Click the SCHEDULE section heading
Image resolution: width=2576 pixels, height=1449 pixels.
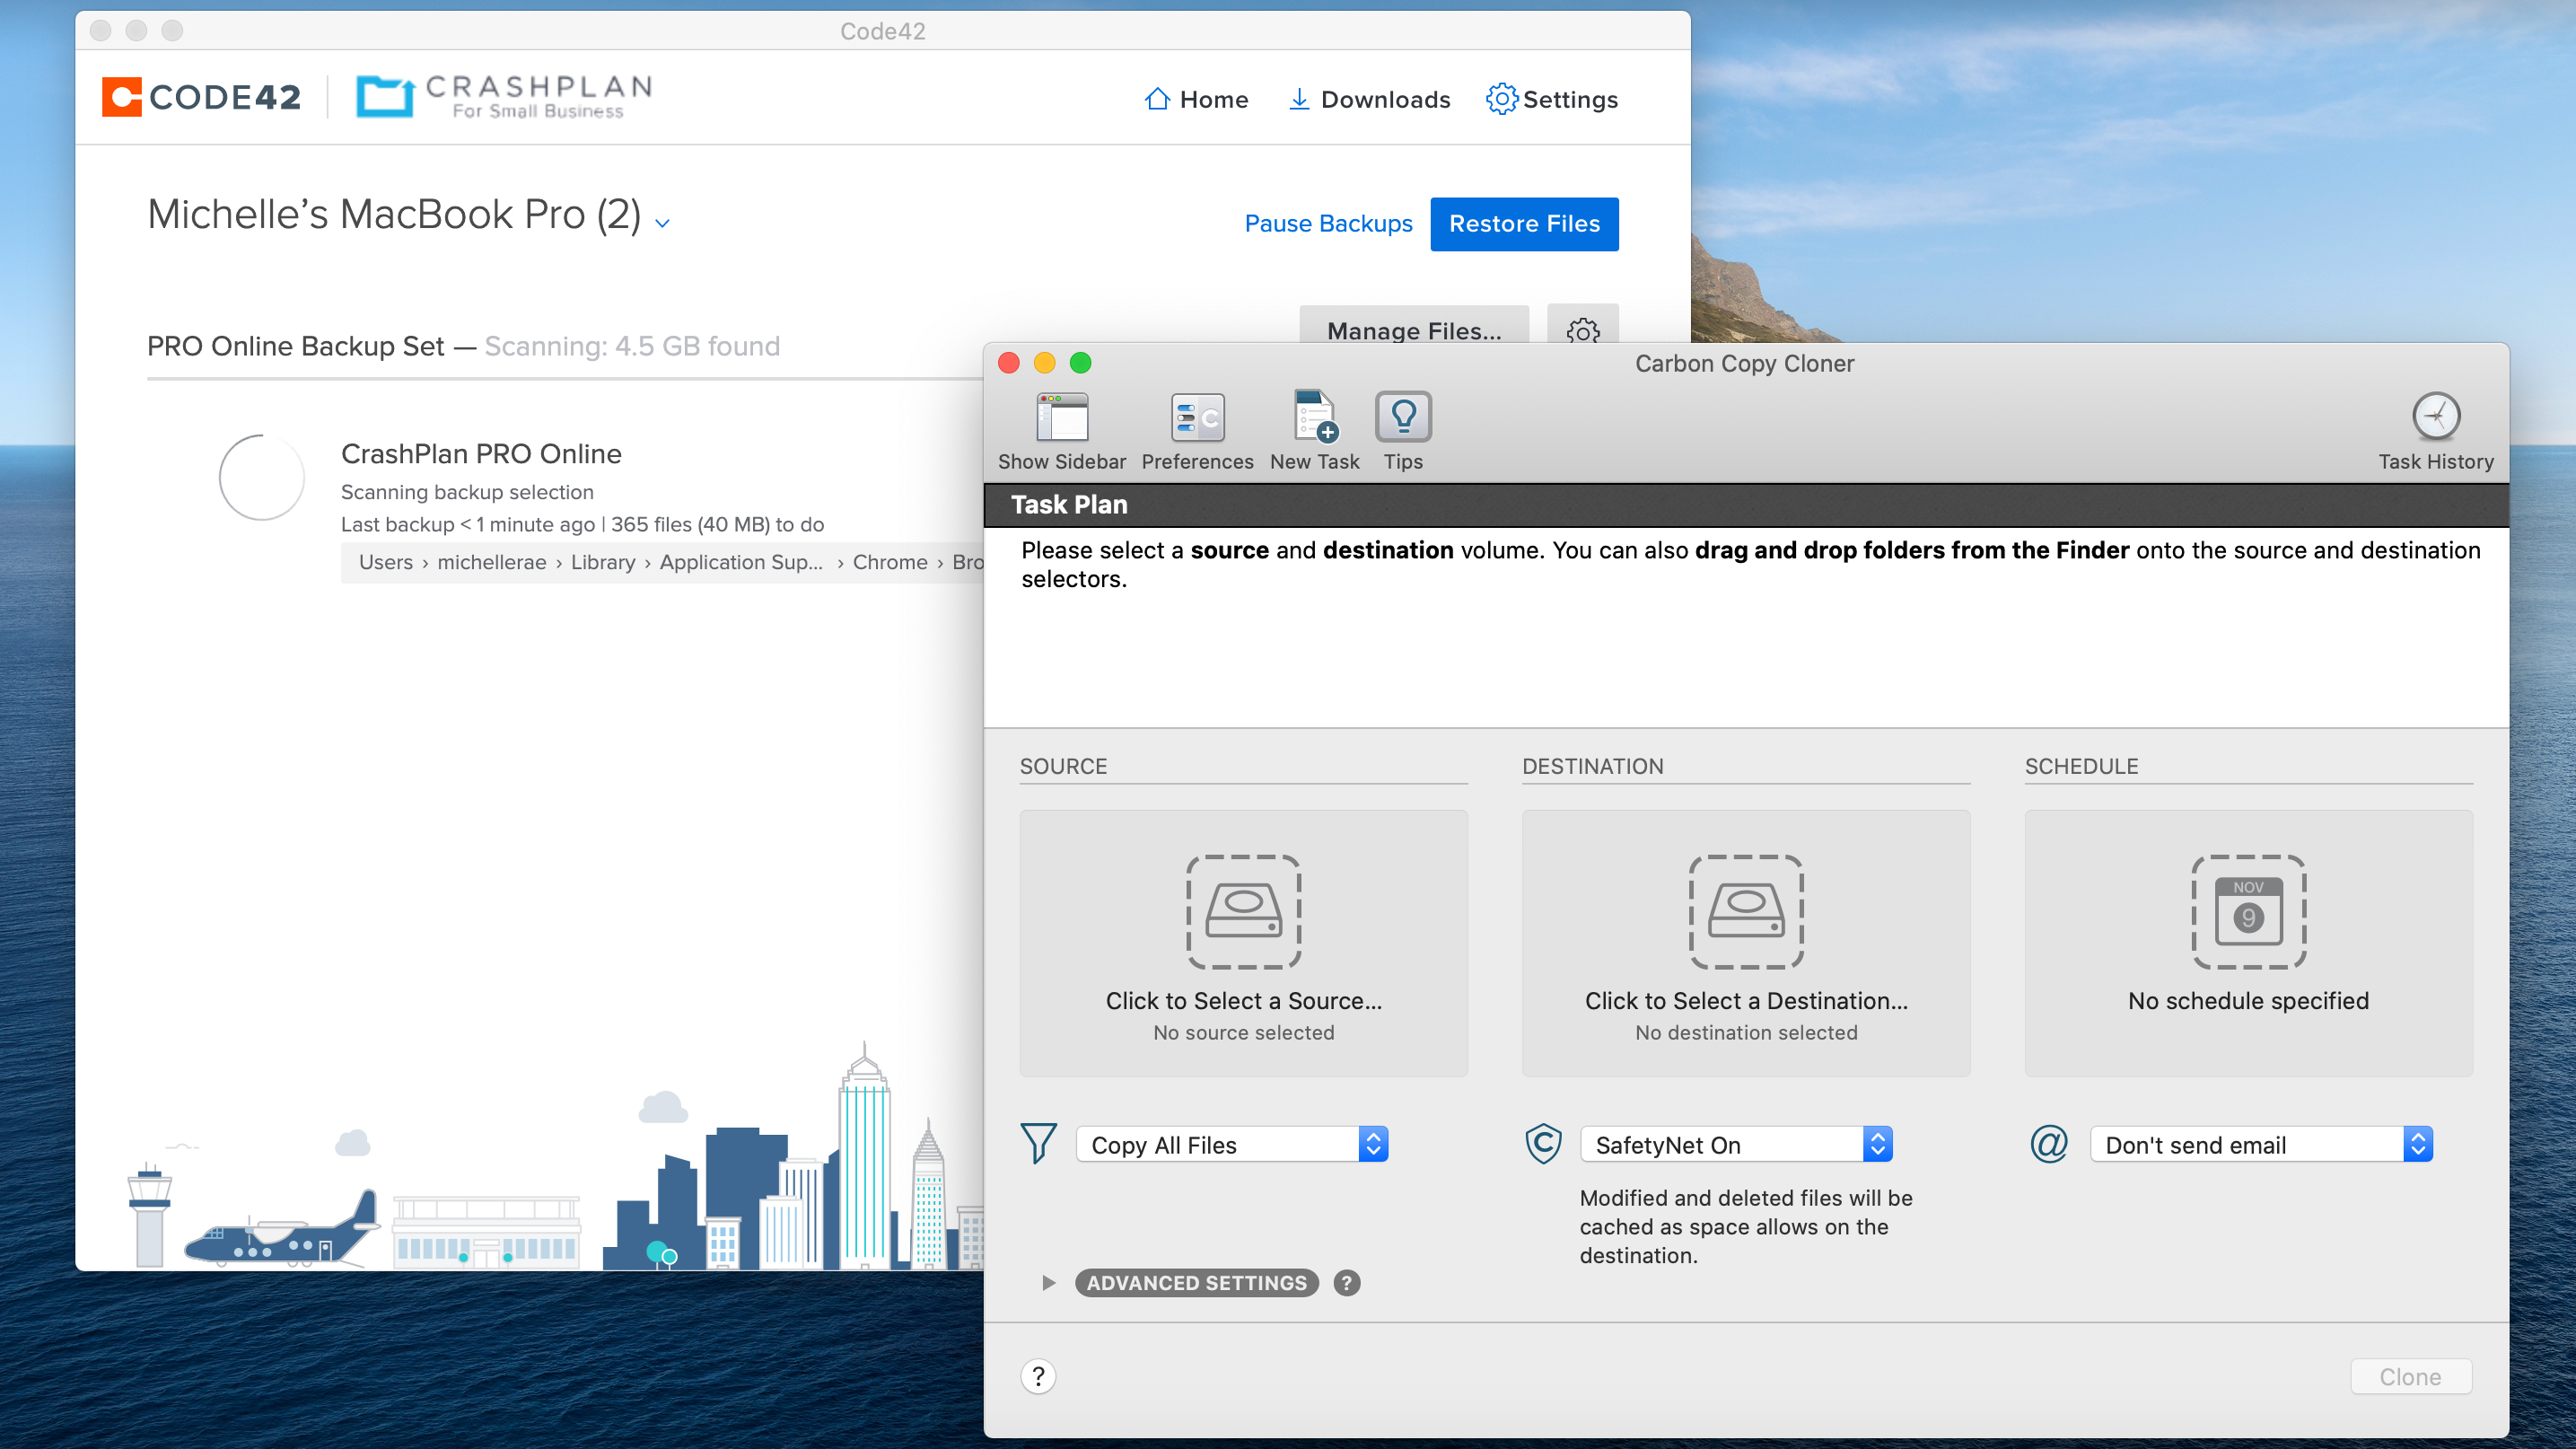coord(2081,766)
